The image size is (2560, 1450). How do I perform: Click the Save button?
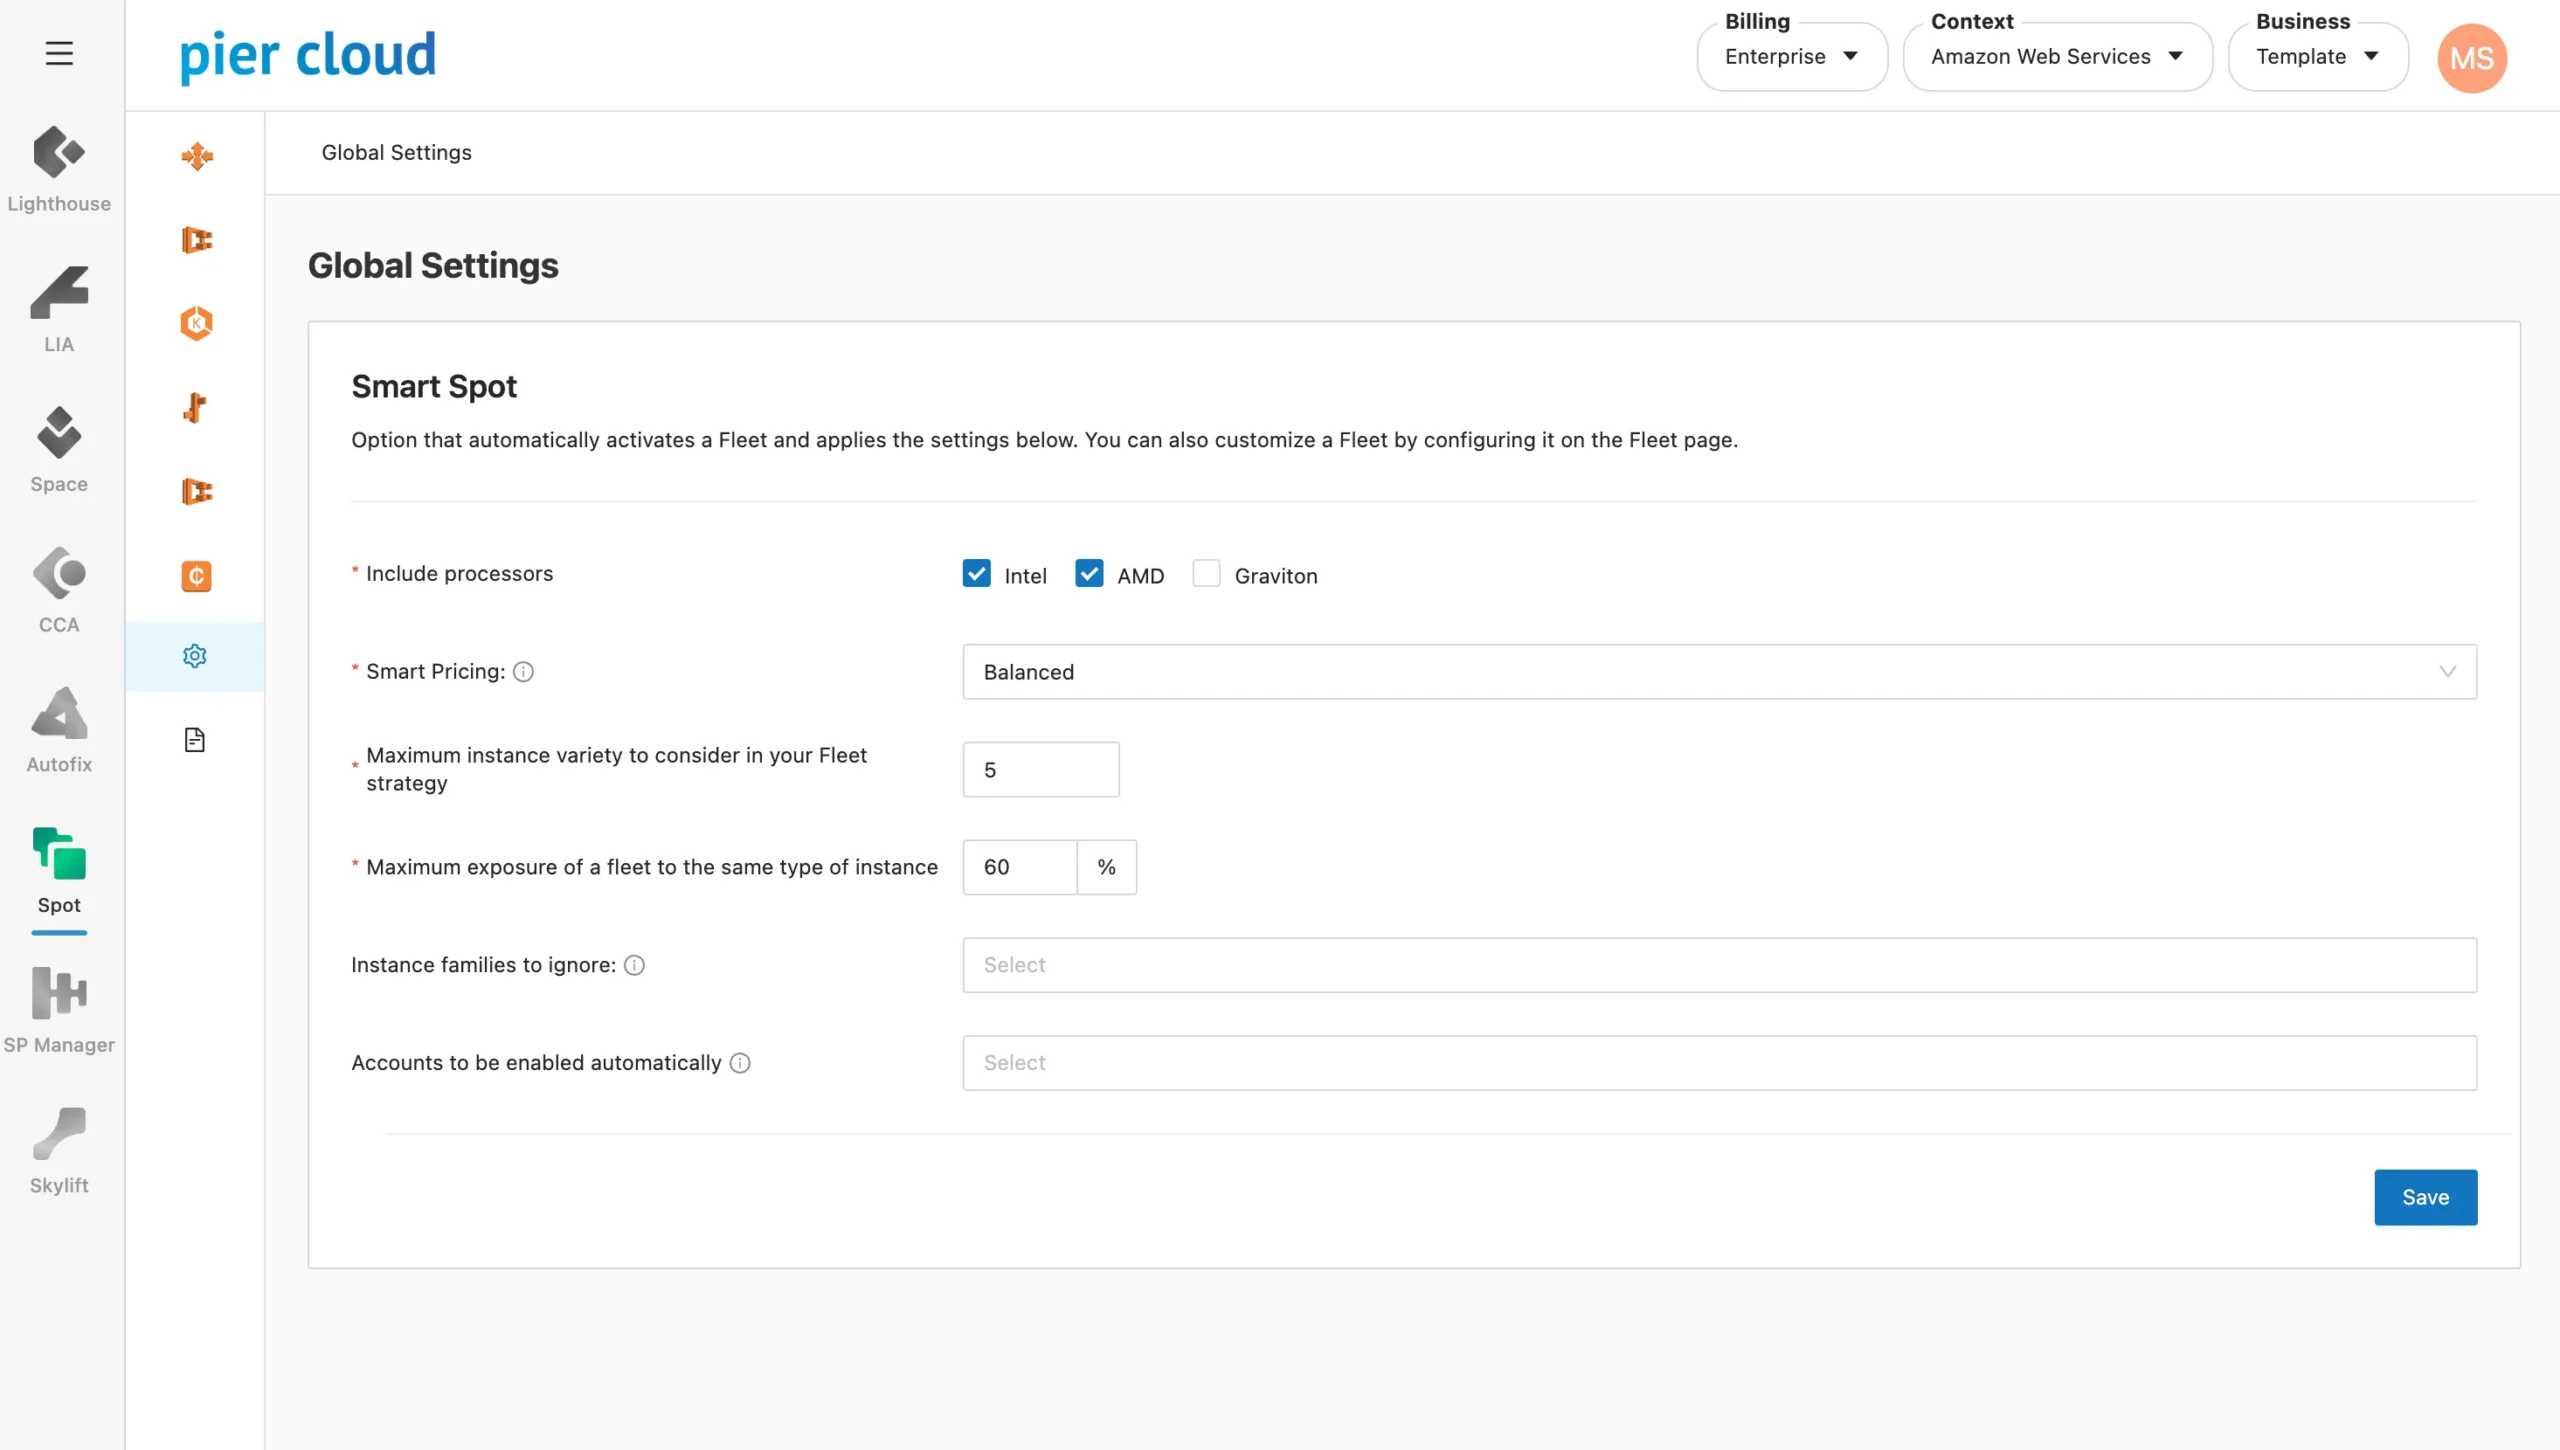pos(2425,1197)
